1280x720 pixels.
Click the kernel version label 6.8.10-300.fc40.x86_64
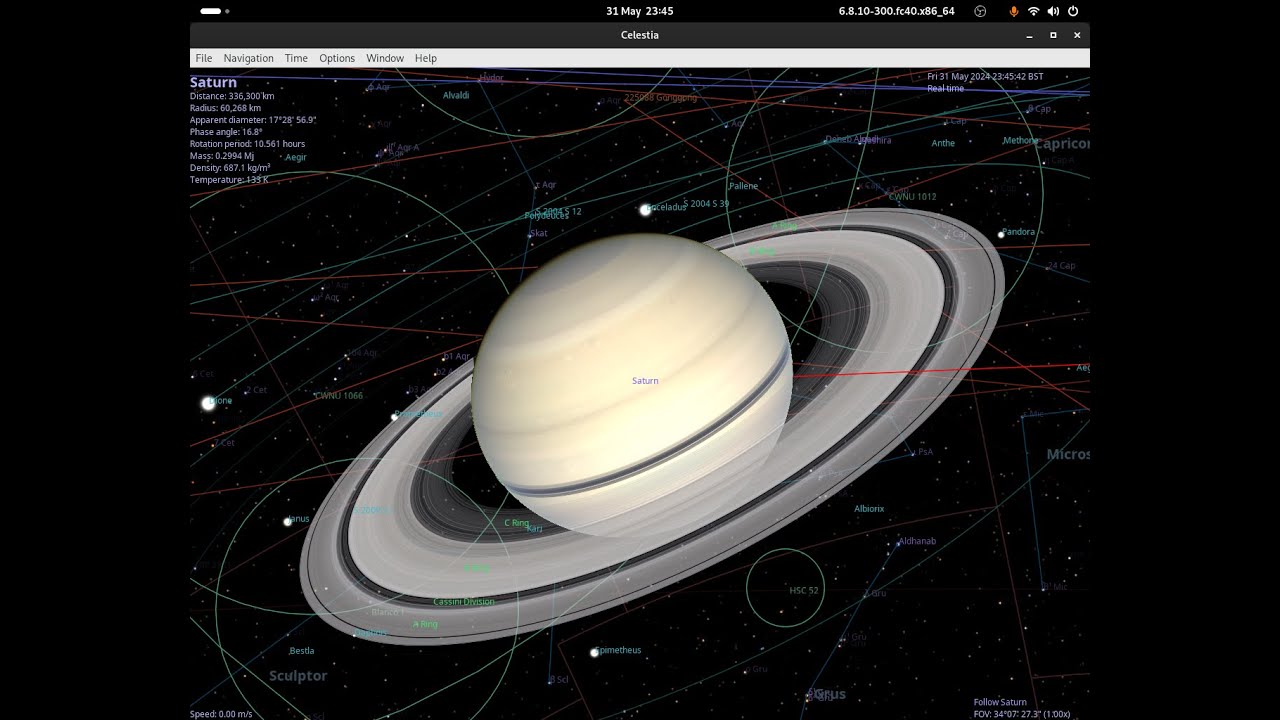tap(896, 11)
